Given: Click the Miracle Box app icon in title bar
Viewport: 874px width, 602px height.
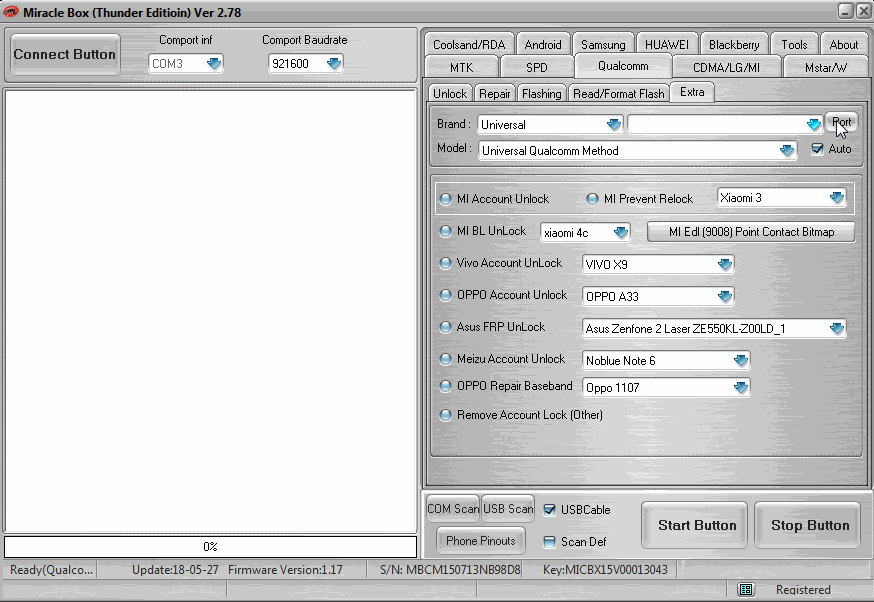Looking at the screenshot, I should [x=11, y=12].
